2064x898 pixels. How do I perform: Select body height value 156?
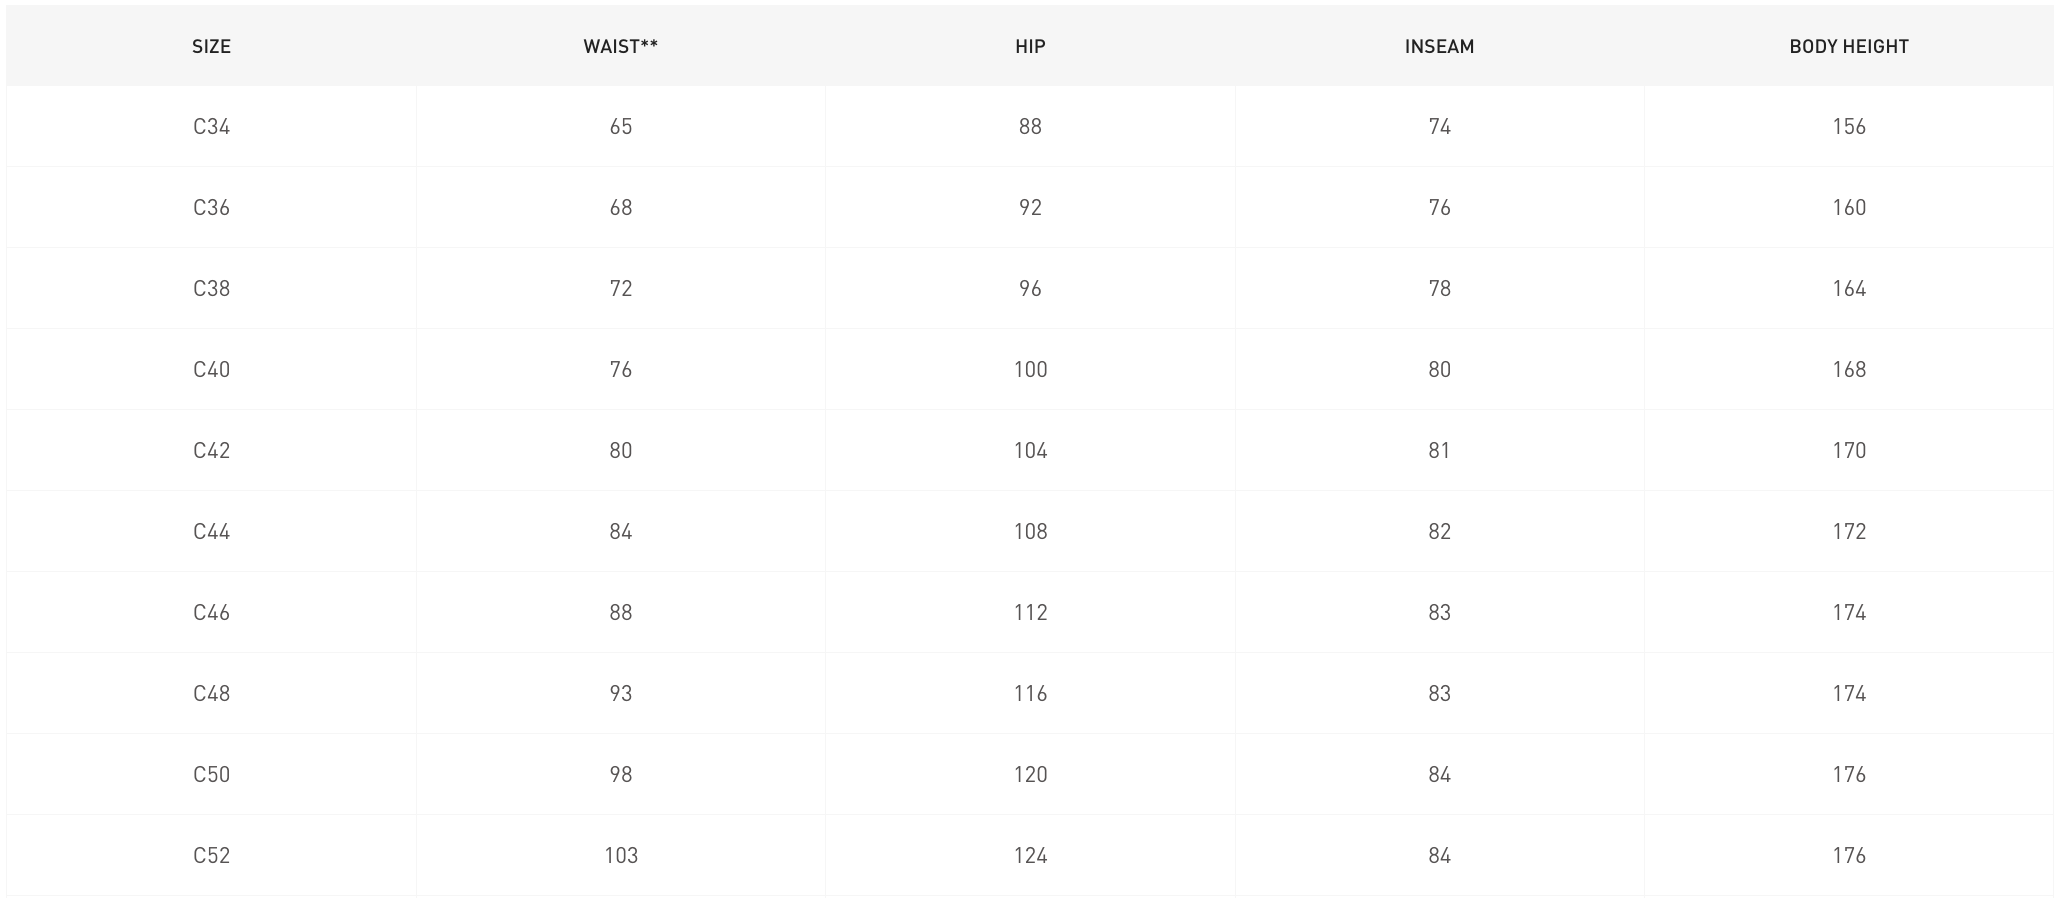pyautogui.click(x=1849, y=127)
